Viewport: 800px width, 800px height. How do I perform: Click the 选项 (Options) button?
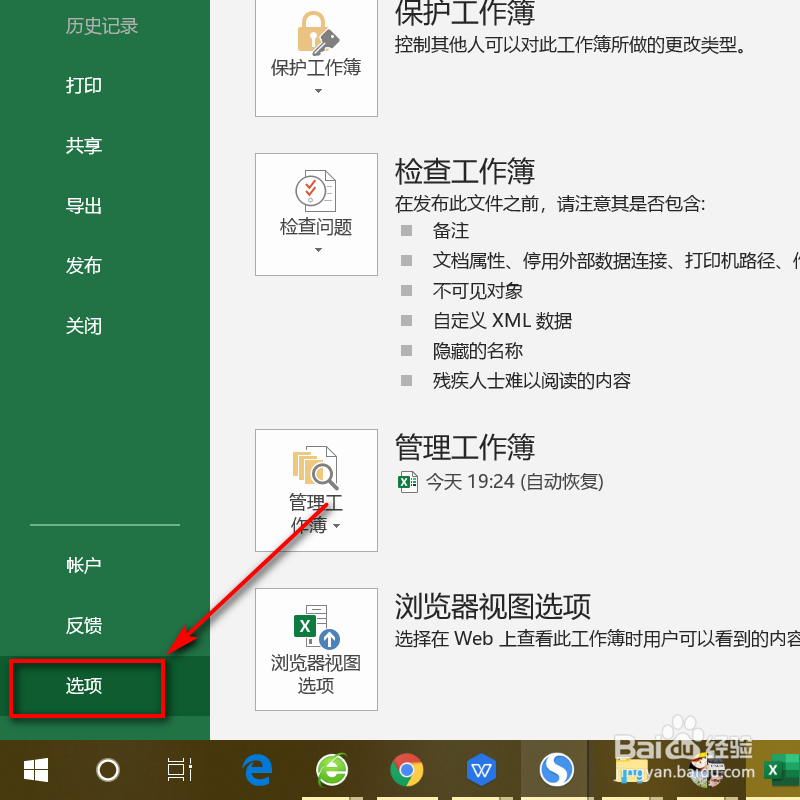(x=84, y=687)
